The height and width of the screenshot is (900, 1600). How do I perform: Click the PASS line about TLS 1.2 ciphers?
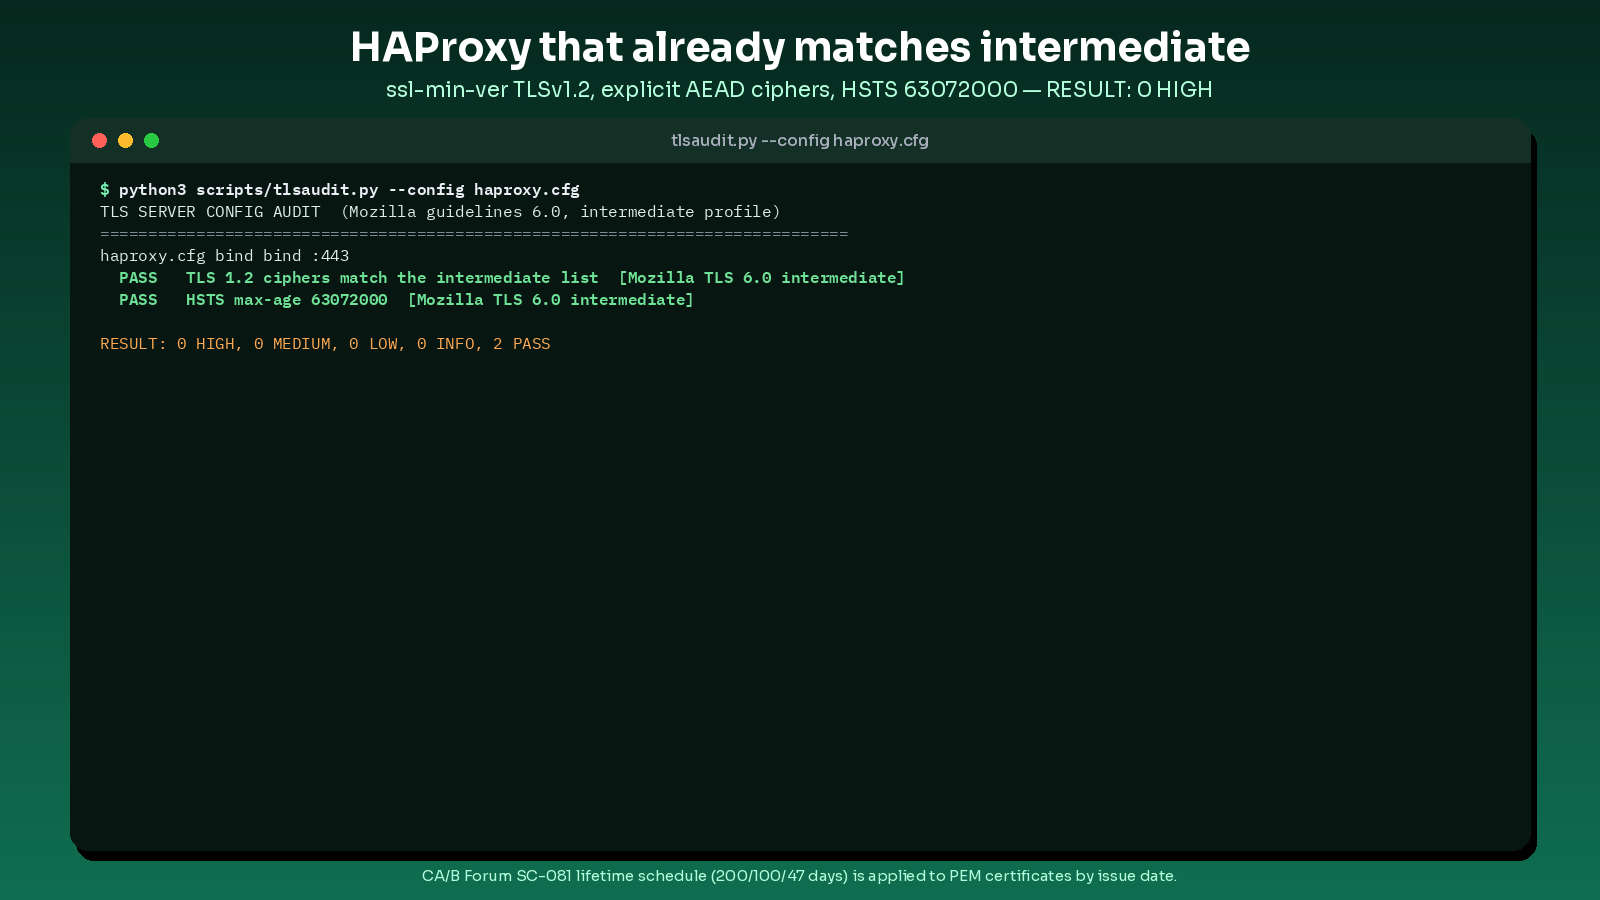(512, 277)
